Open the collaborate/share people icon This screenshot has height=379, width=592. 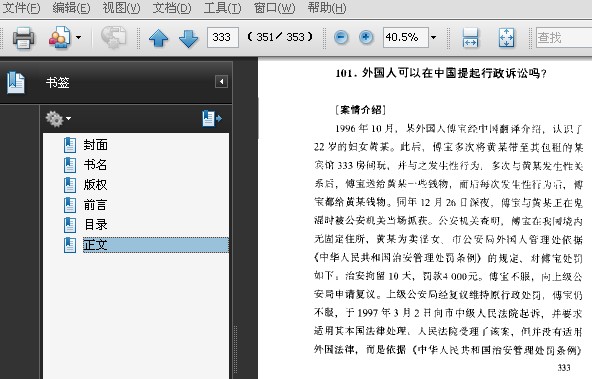(x=60, y=37)
